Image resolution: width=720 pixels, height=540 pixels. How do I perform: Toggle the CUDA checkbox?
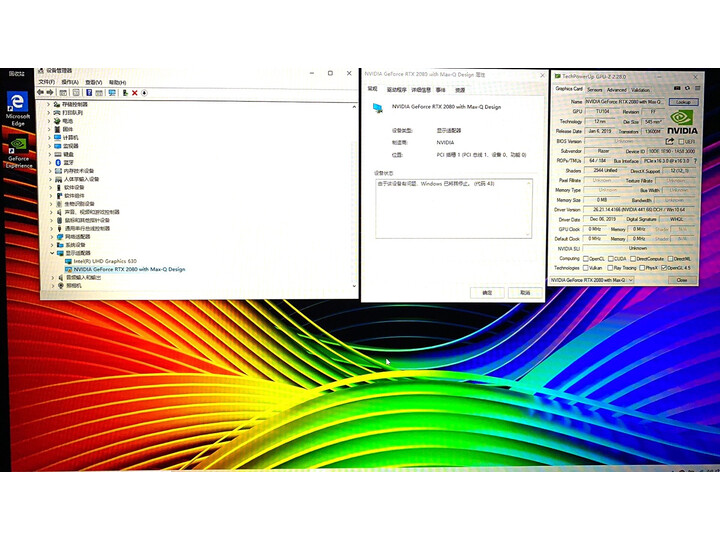(x=611, y=259)
